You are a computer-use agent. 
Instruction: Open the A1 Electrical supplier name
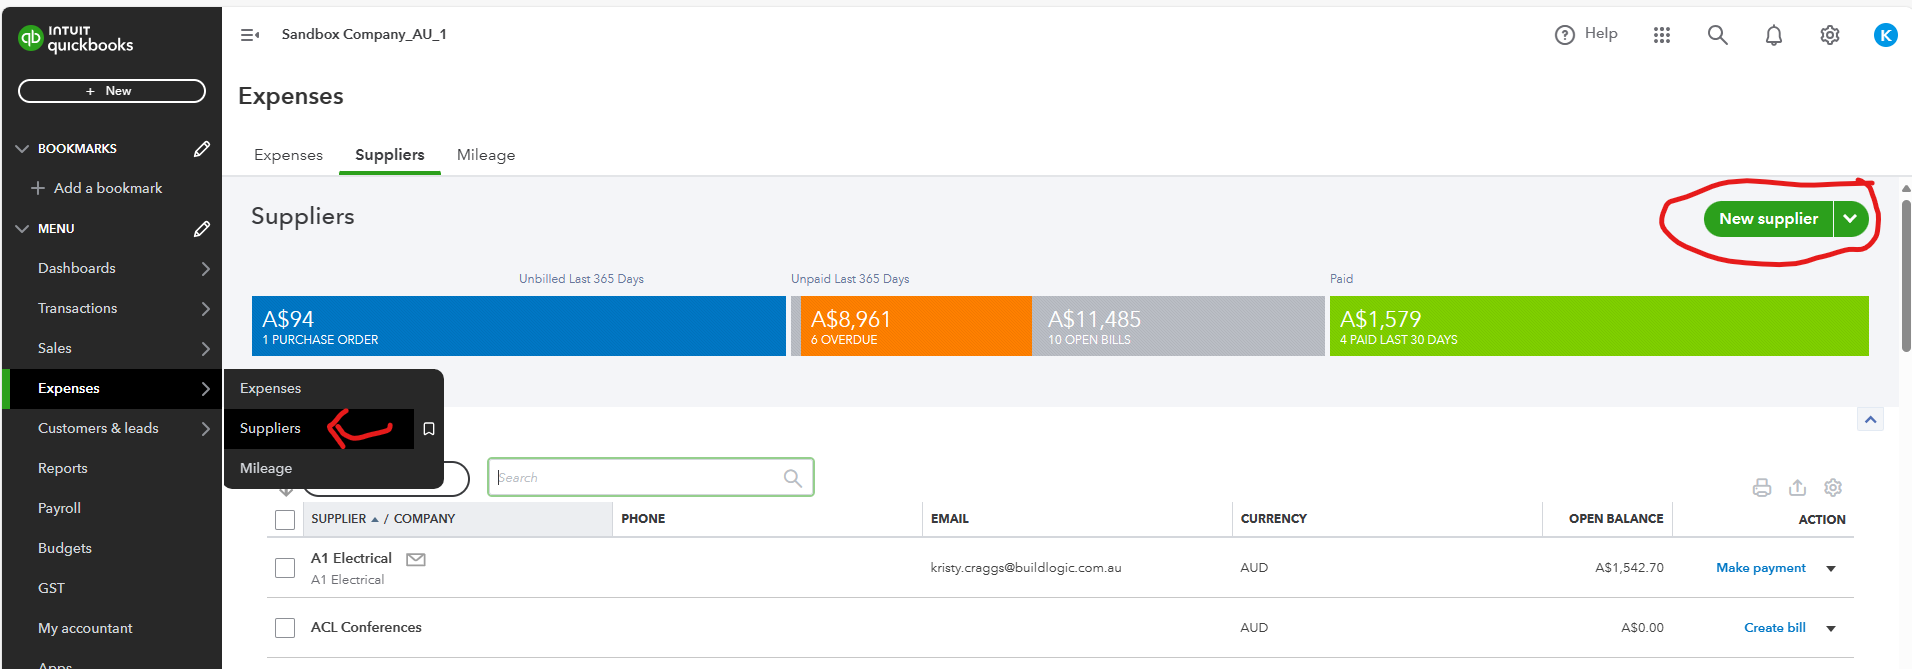(351, 558)
